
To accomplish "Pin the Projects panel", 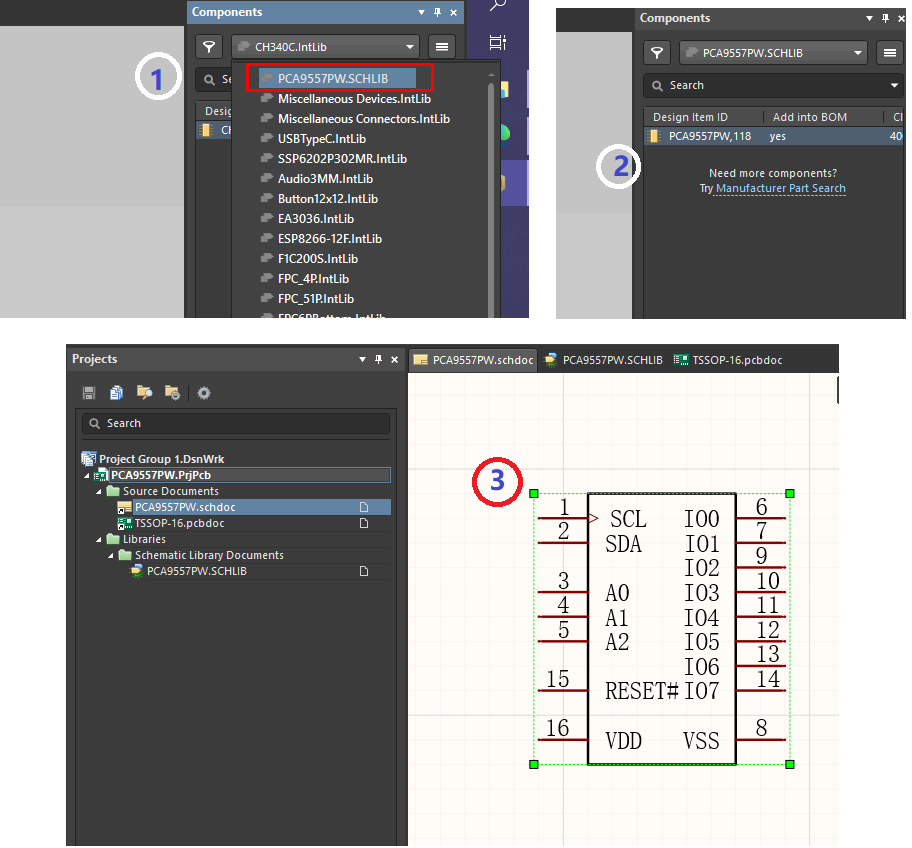I will 379,359.
